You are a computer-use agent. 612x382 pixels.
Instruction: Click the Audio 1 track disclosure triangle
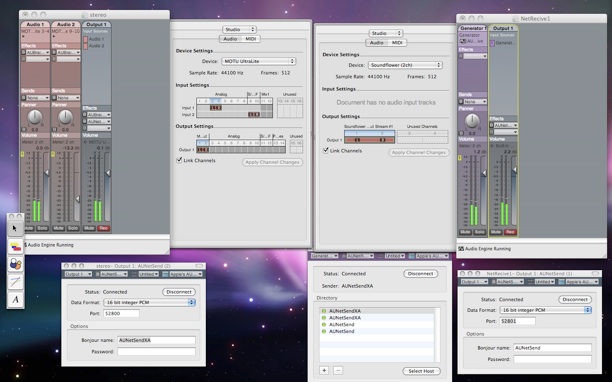point(23,36)
